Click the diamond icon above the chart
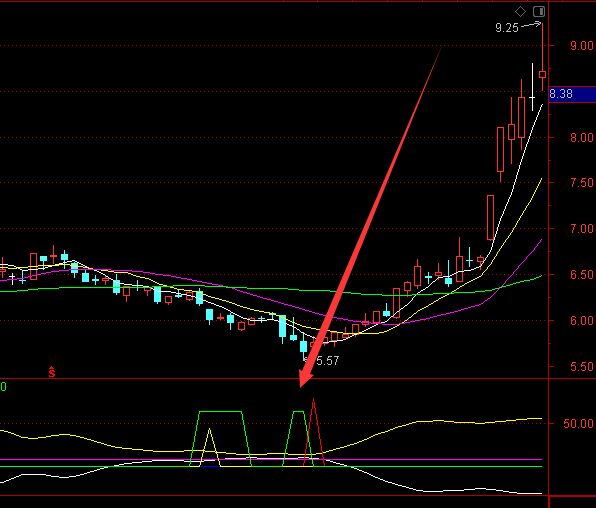The image size is (596, 508). [x=520, y=12]
